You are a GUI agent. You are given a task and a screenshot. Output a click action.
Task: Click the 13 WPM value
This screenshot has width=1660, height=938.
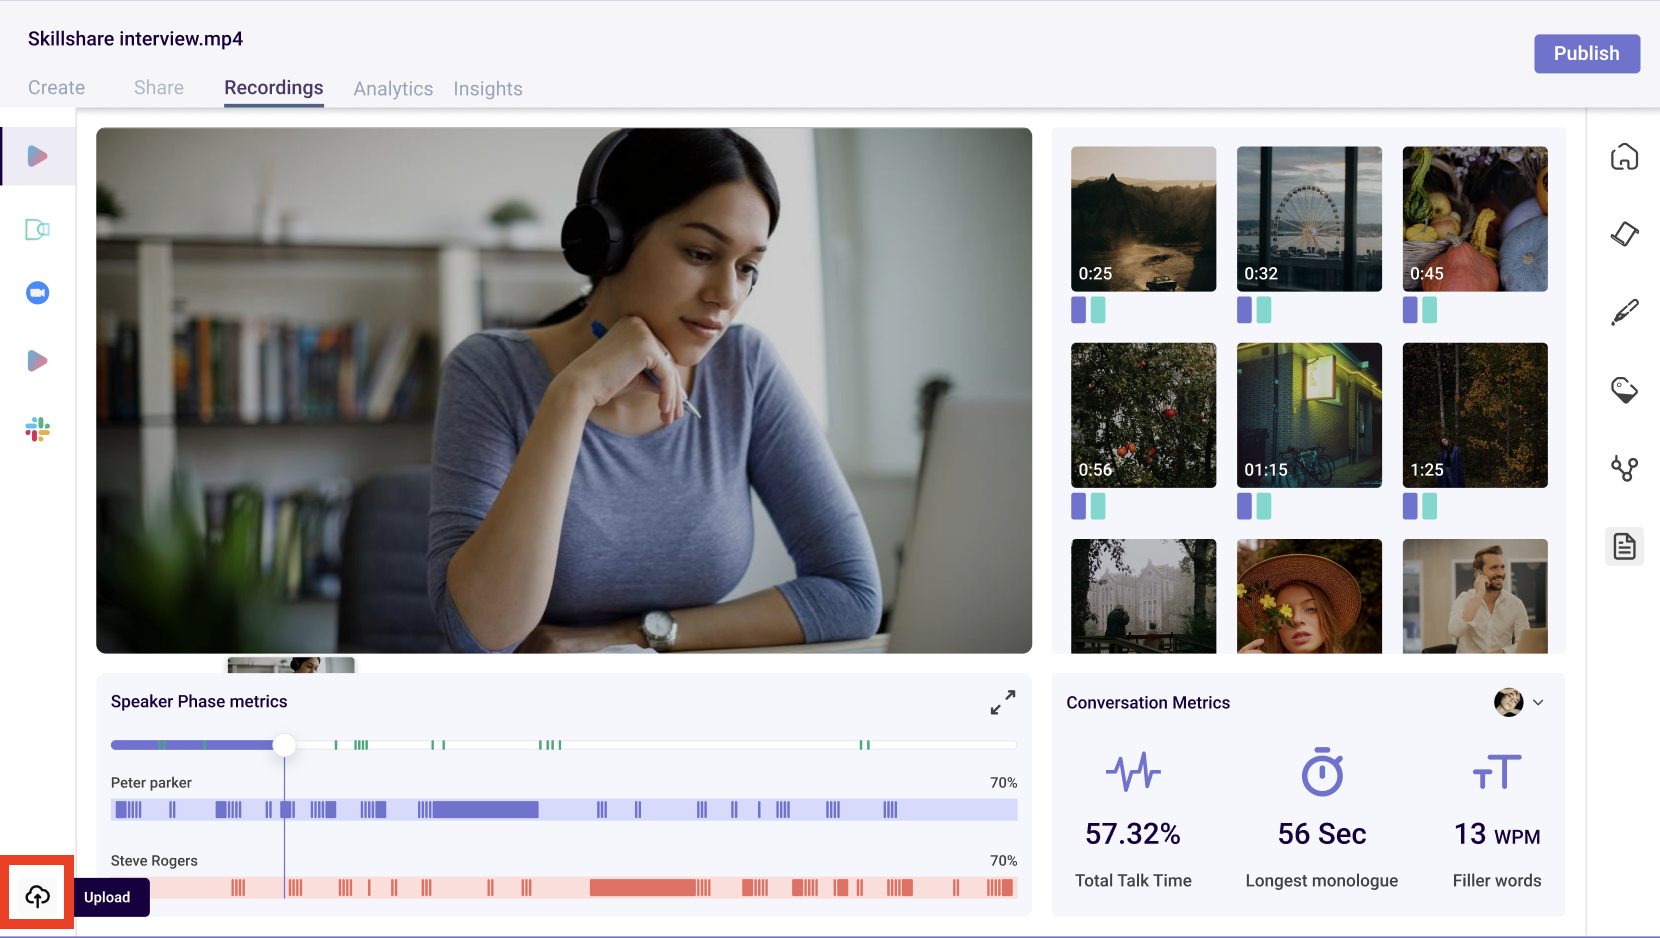tap(1497, 834)
